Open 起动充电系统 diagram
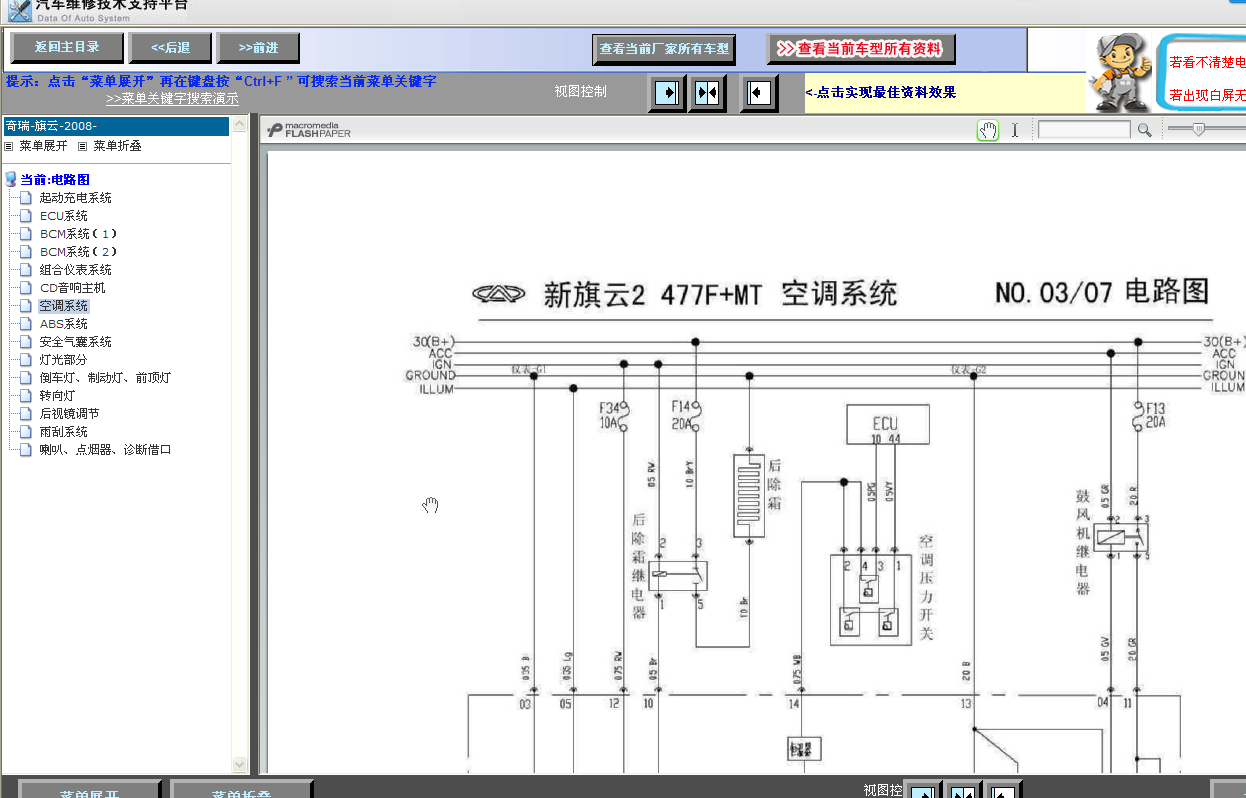This screenshot has width=1246, height=798. [x=76, y=198]
